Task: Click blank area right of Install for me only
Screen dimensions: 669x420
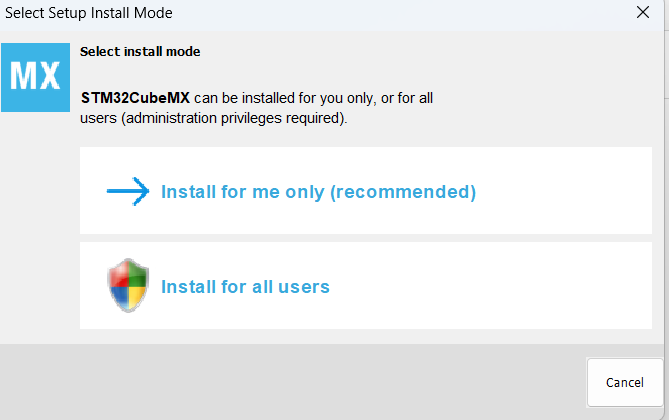Action: pos(565,192)
